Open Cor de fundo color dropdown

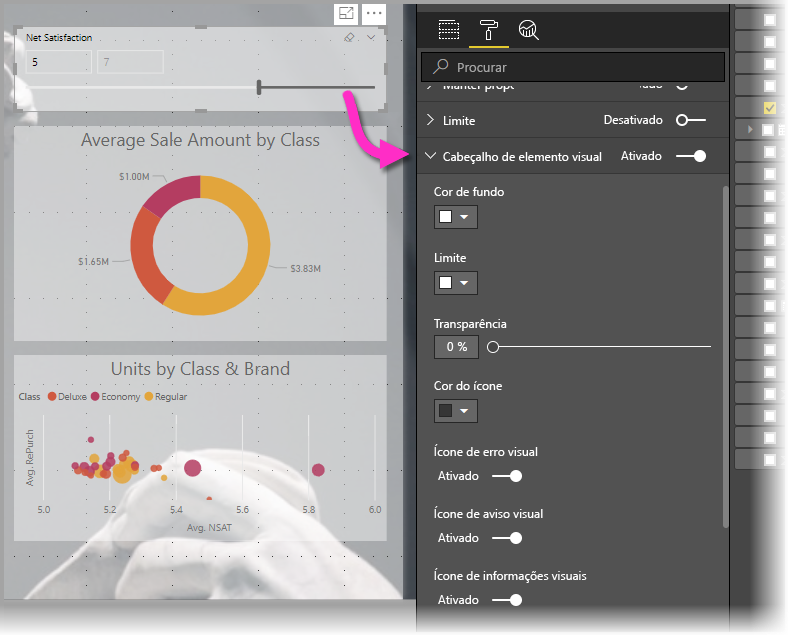pyautogui.click(x=455, y=217)
